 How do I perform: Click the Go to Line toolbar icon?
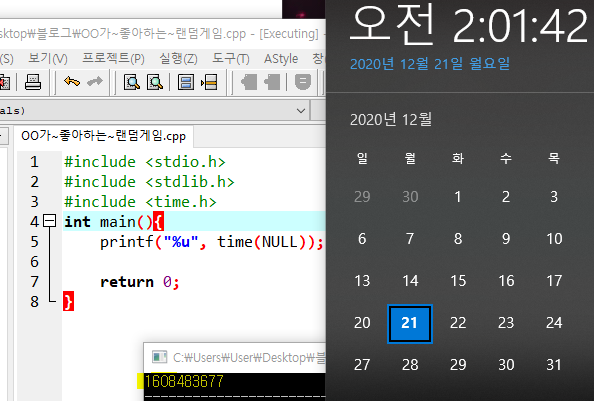click(209, 82)
